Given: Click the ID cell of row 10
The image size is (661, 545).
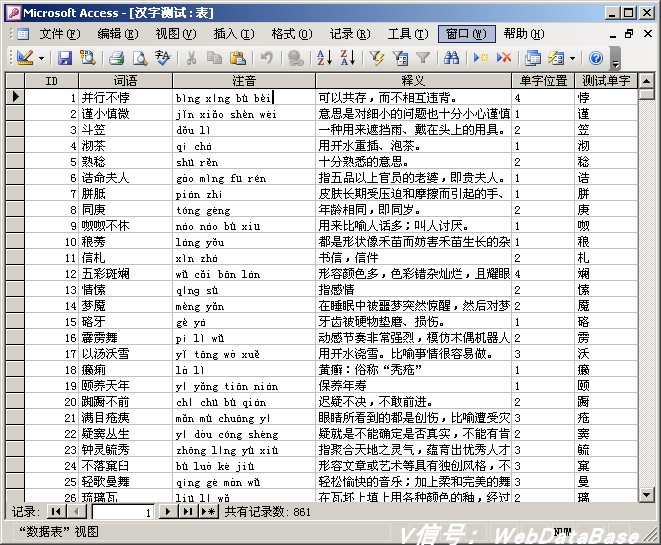Looking at the screenshot, I should pos(51,242).
